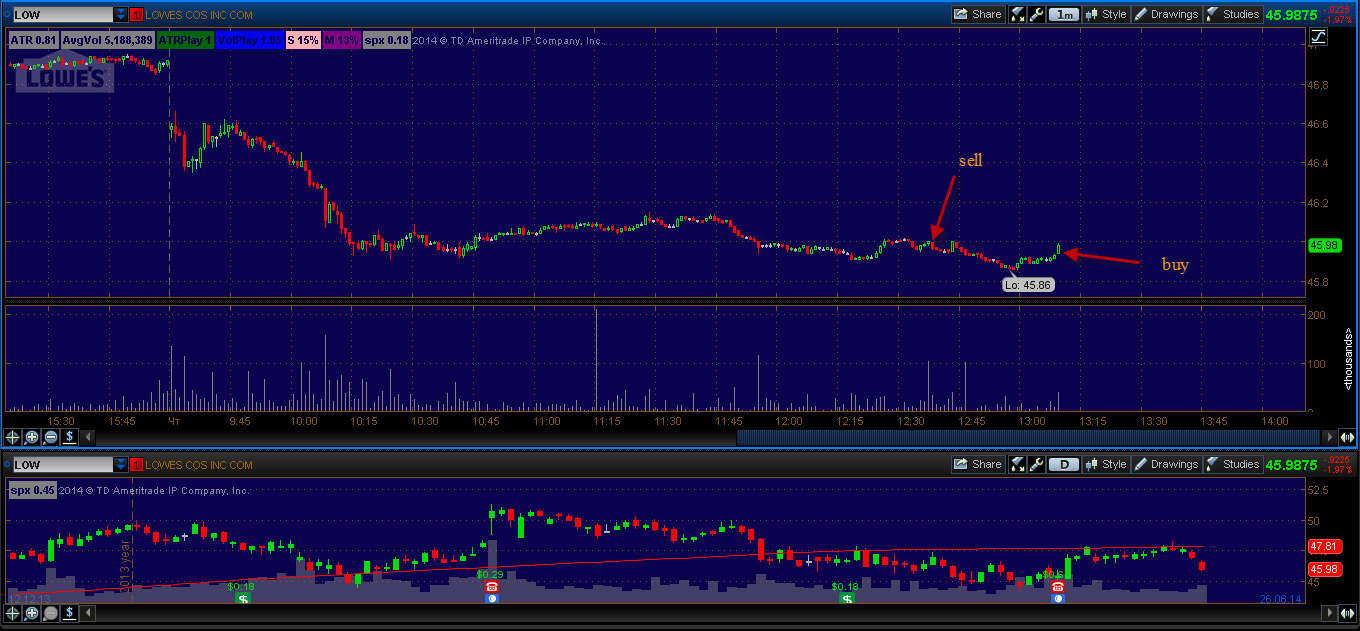The width and height of the screenshot is (1360, 631).
Task: Click the spx 0.18 label in the upper chart
Action: tap(387, 40)
